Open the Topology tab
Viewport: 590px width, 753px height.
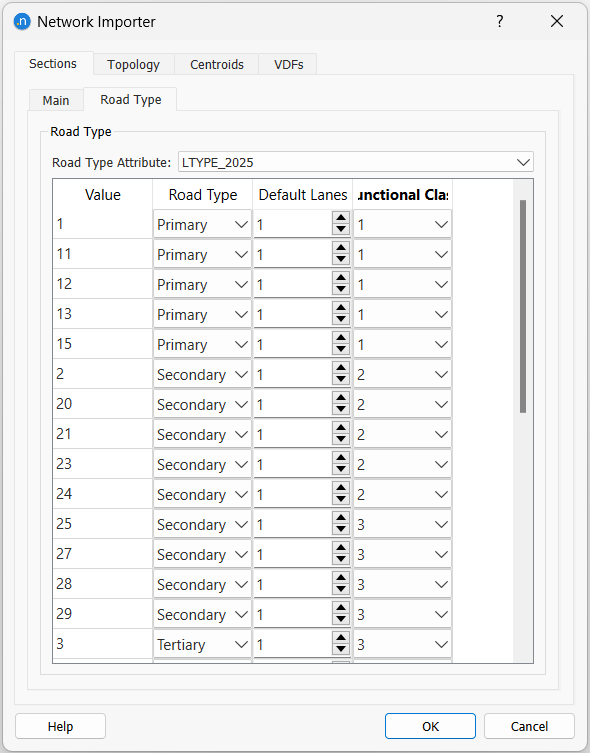(133, 64)
